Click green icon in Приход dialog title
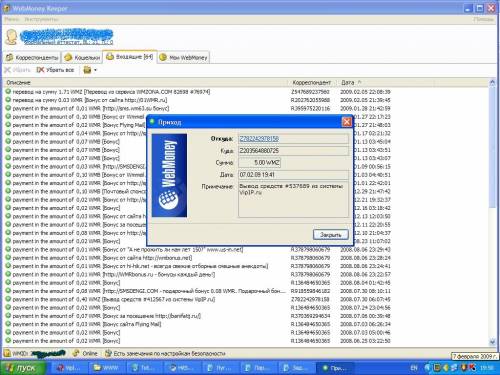Viewport: 500px width, 375px height. point(152,122)
